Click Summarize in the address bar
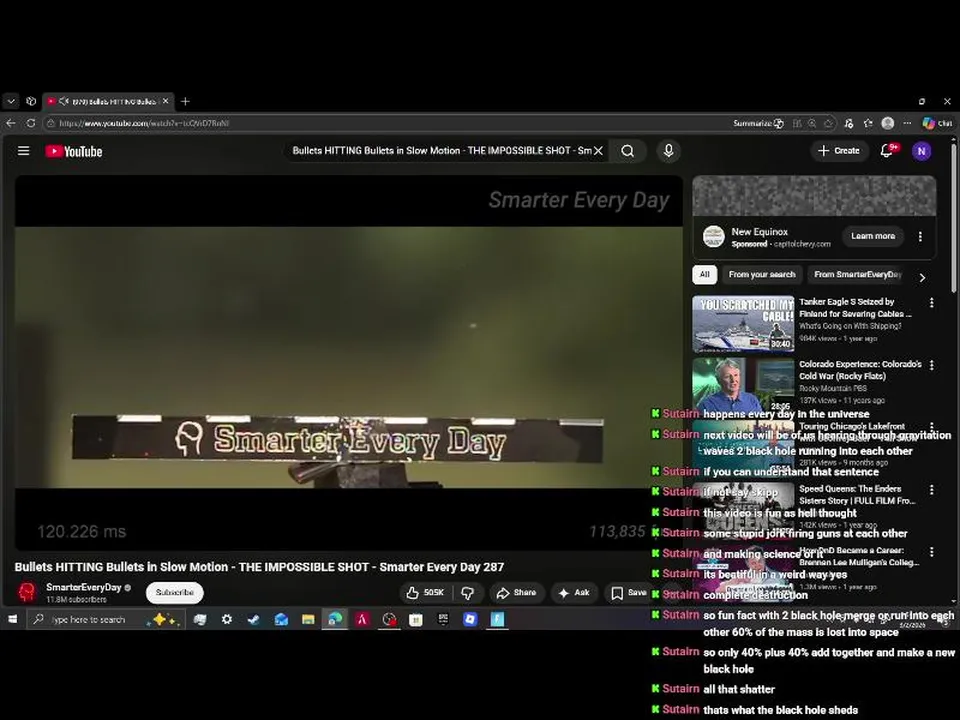Image resolution: width=960 pixels, height=720 pixels. pyautogui.click(x=758, y=123)
